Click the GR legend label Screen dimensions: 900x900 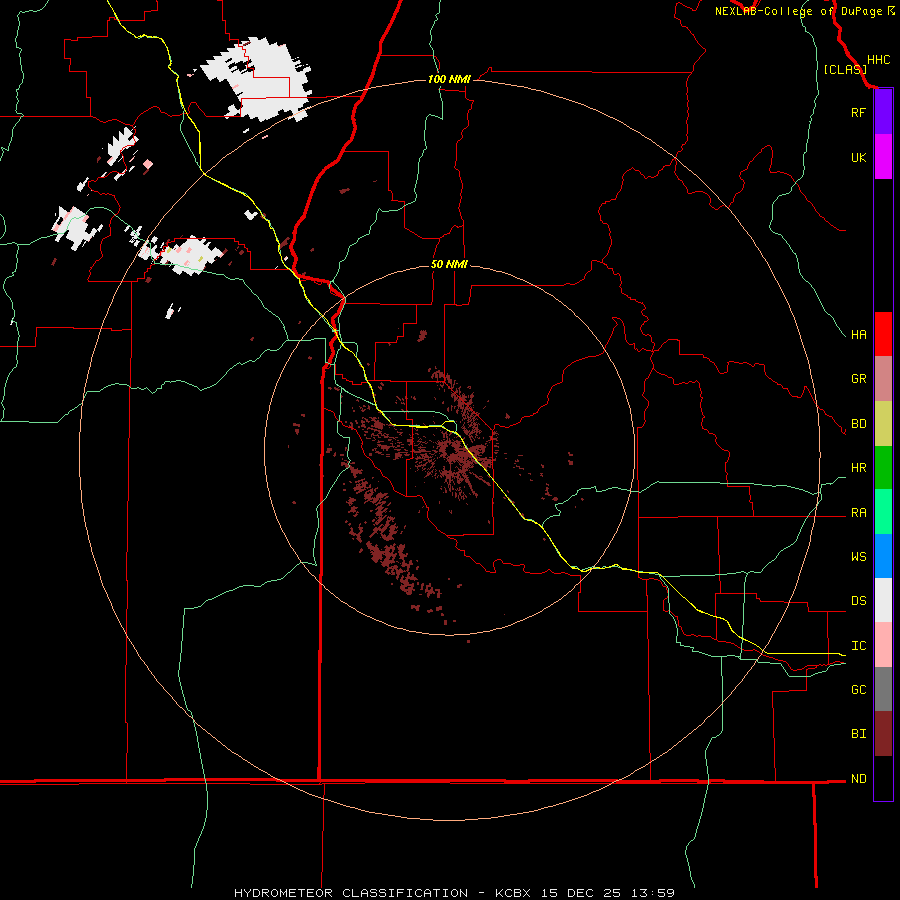click(x=858, y=379)
